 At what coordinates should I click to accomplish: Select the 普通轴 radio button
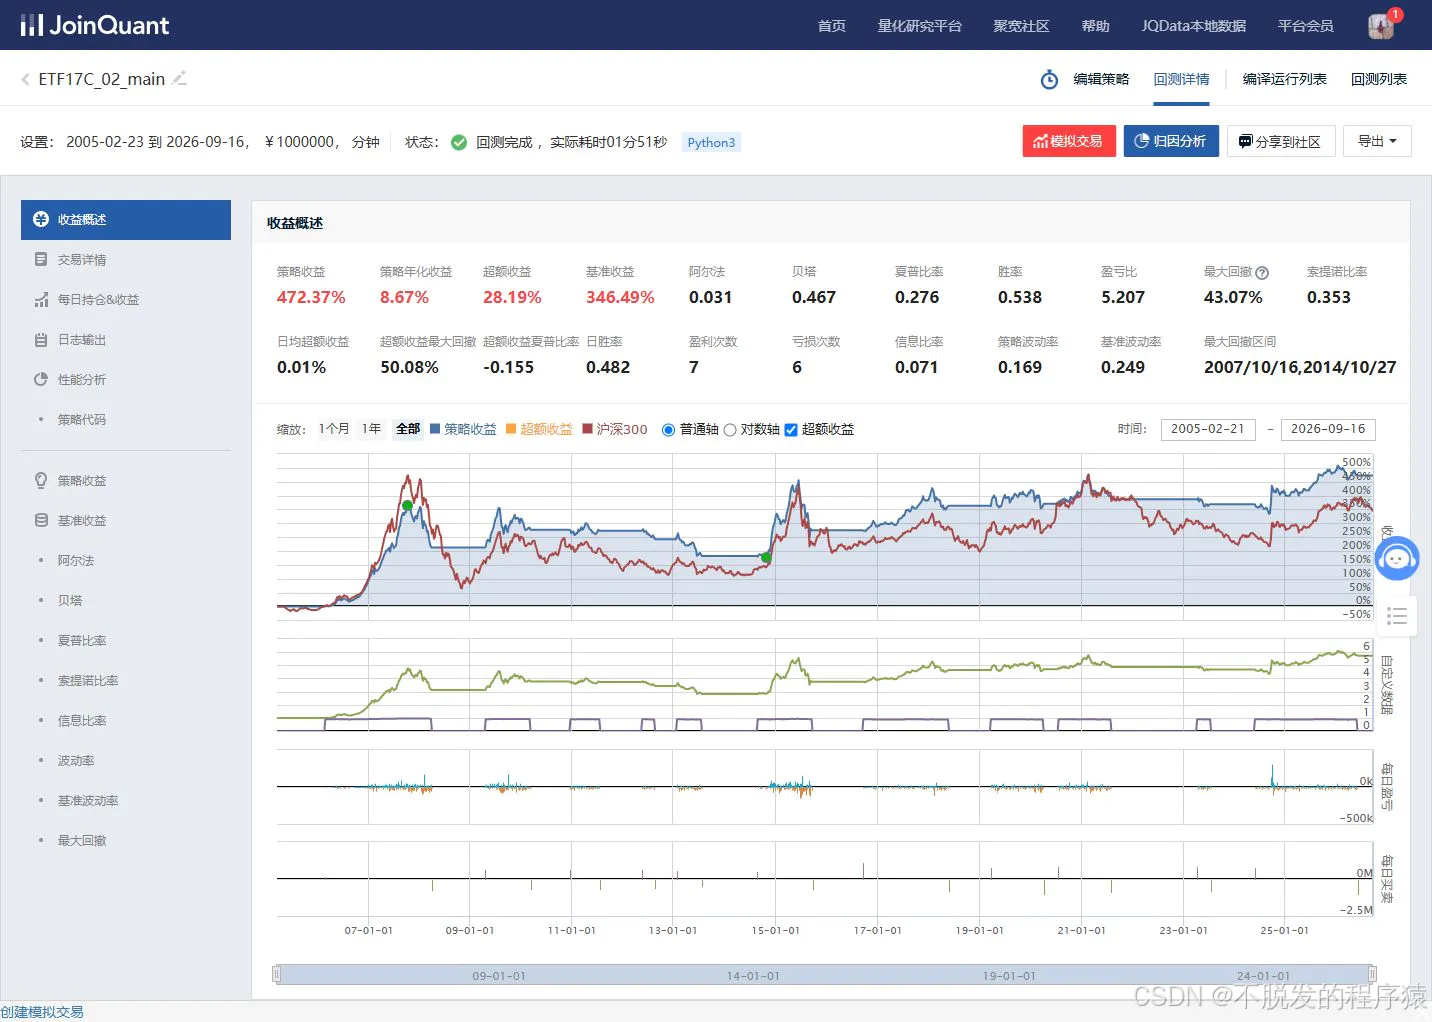669,430
